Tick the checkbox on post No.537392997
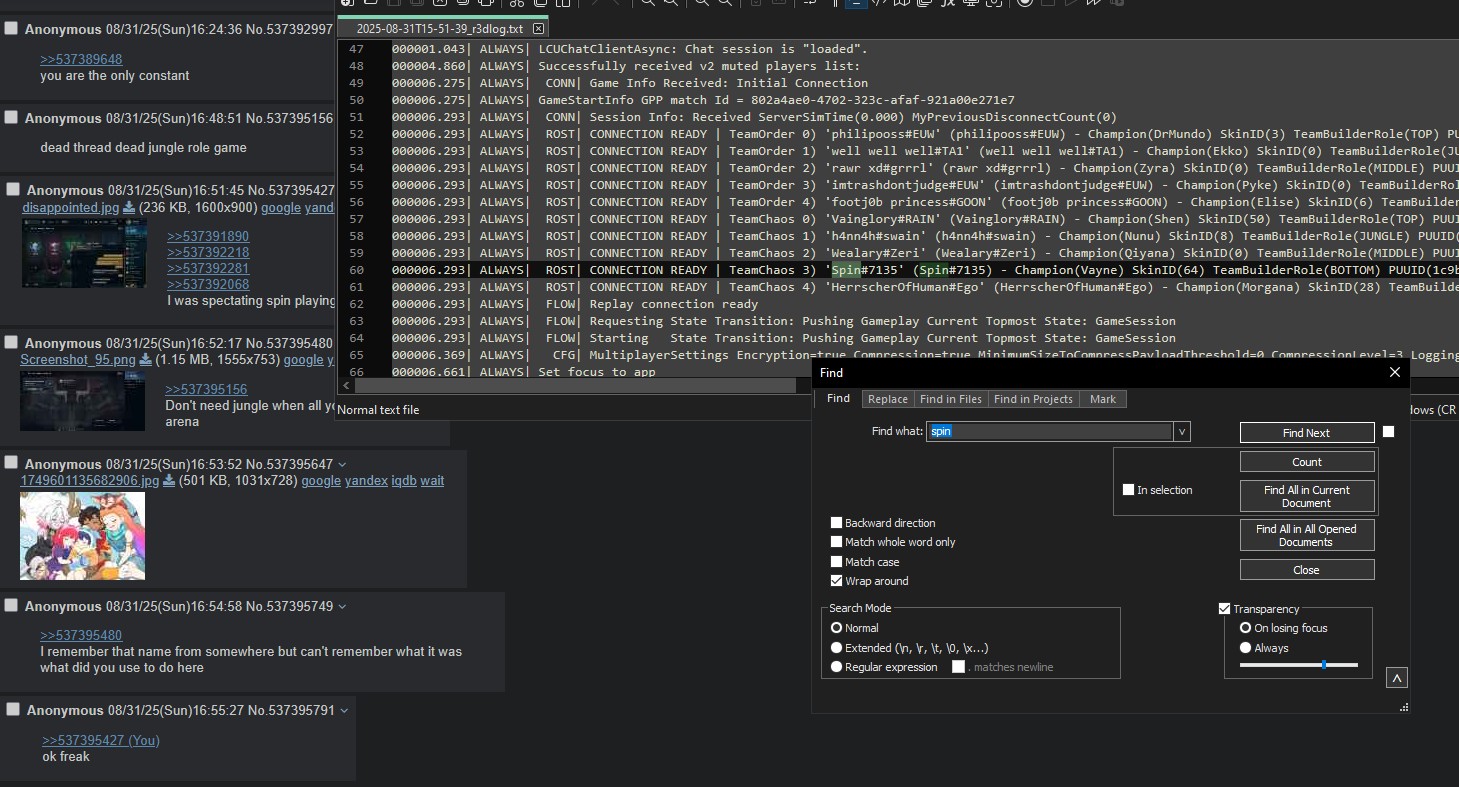 (11, 29)
